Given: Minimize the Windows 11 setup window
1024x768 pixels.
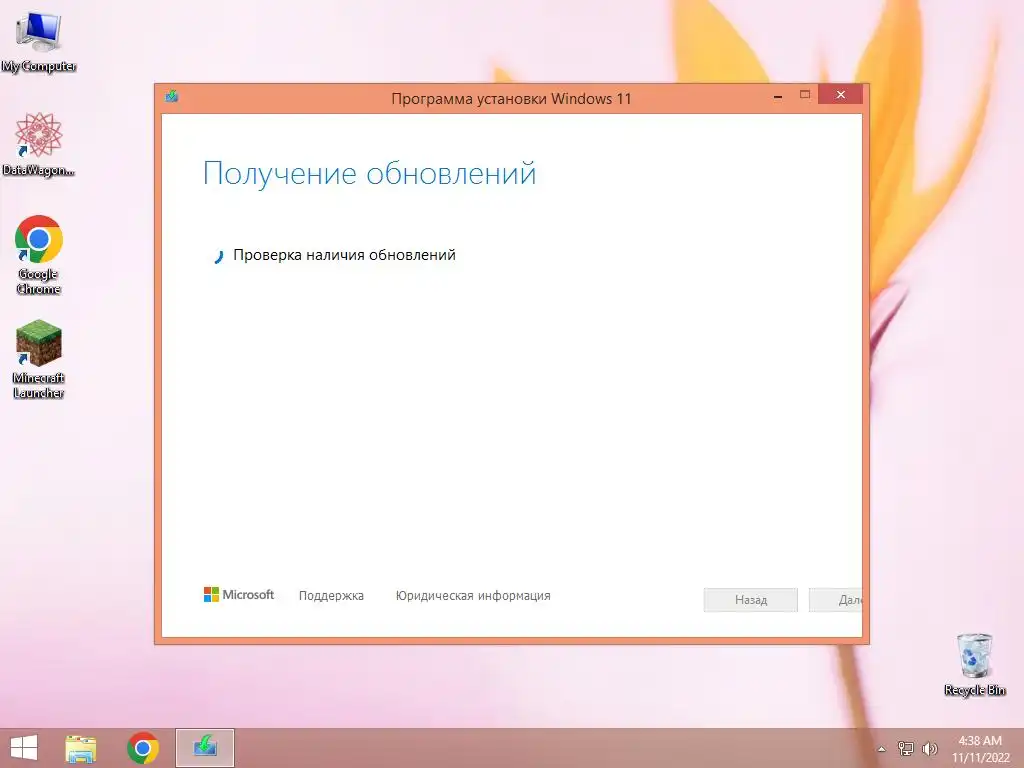Looking at the screenshot, I should (778, 96).
